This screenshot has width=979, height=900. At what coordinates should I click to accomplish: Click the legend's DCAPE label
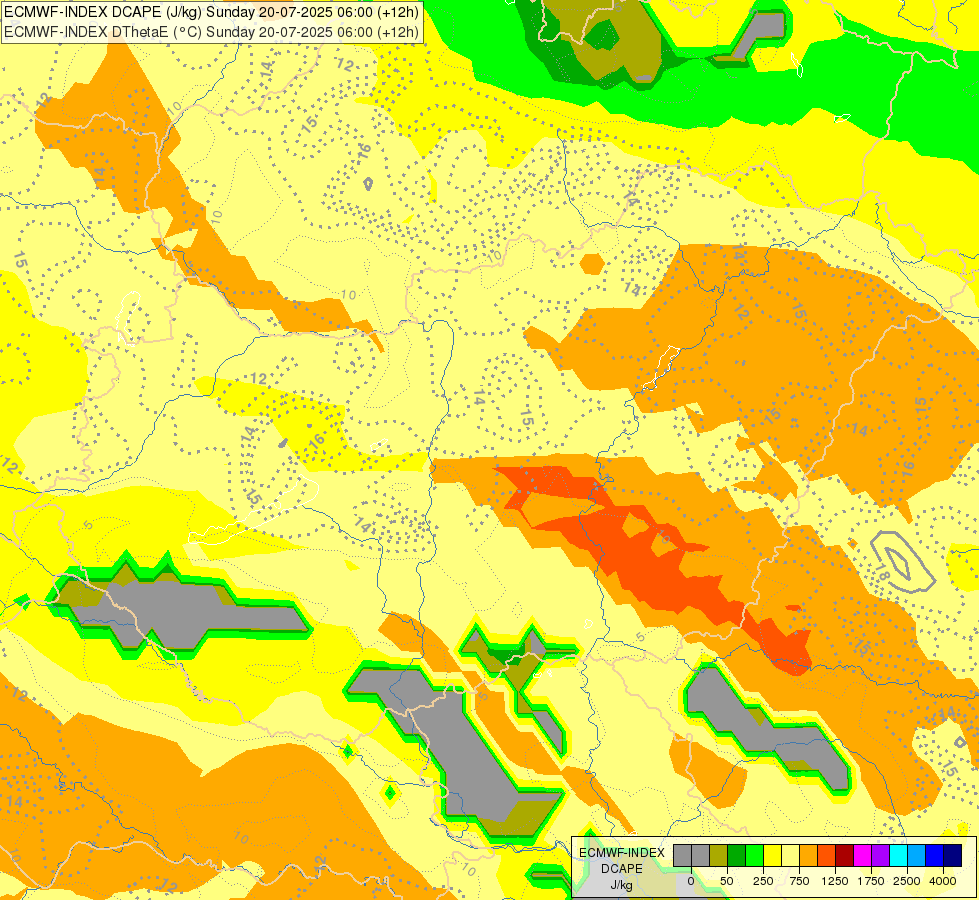[622, 869]
